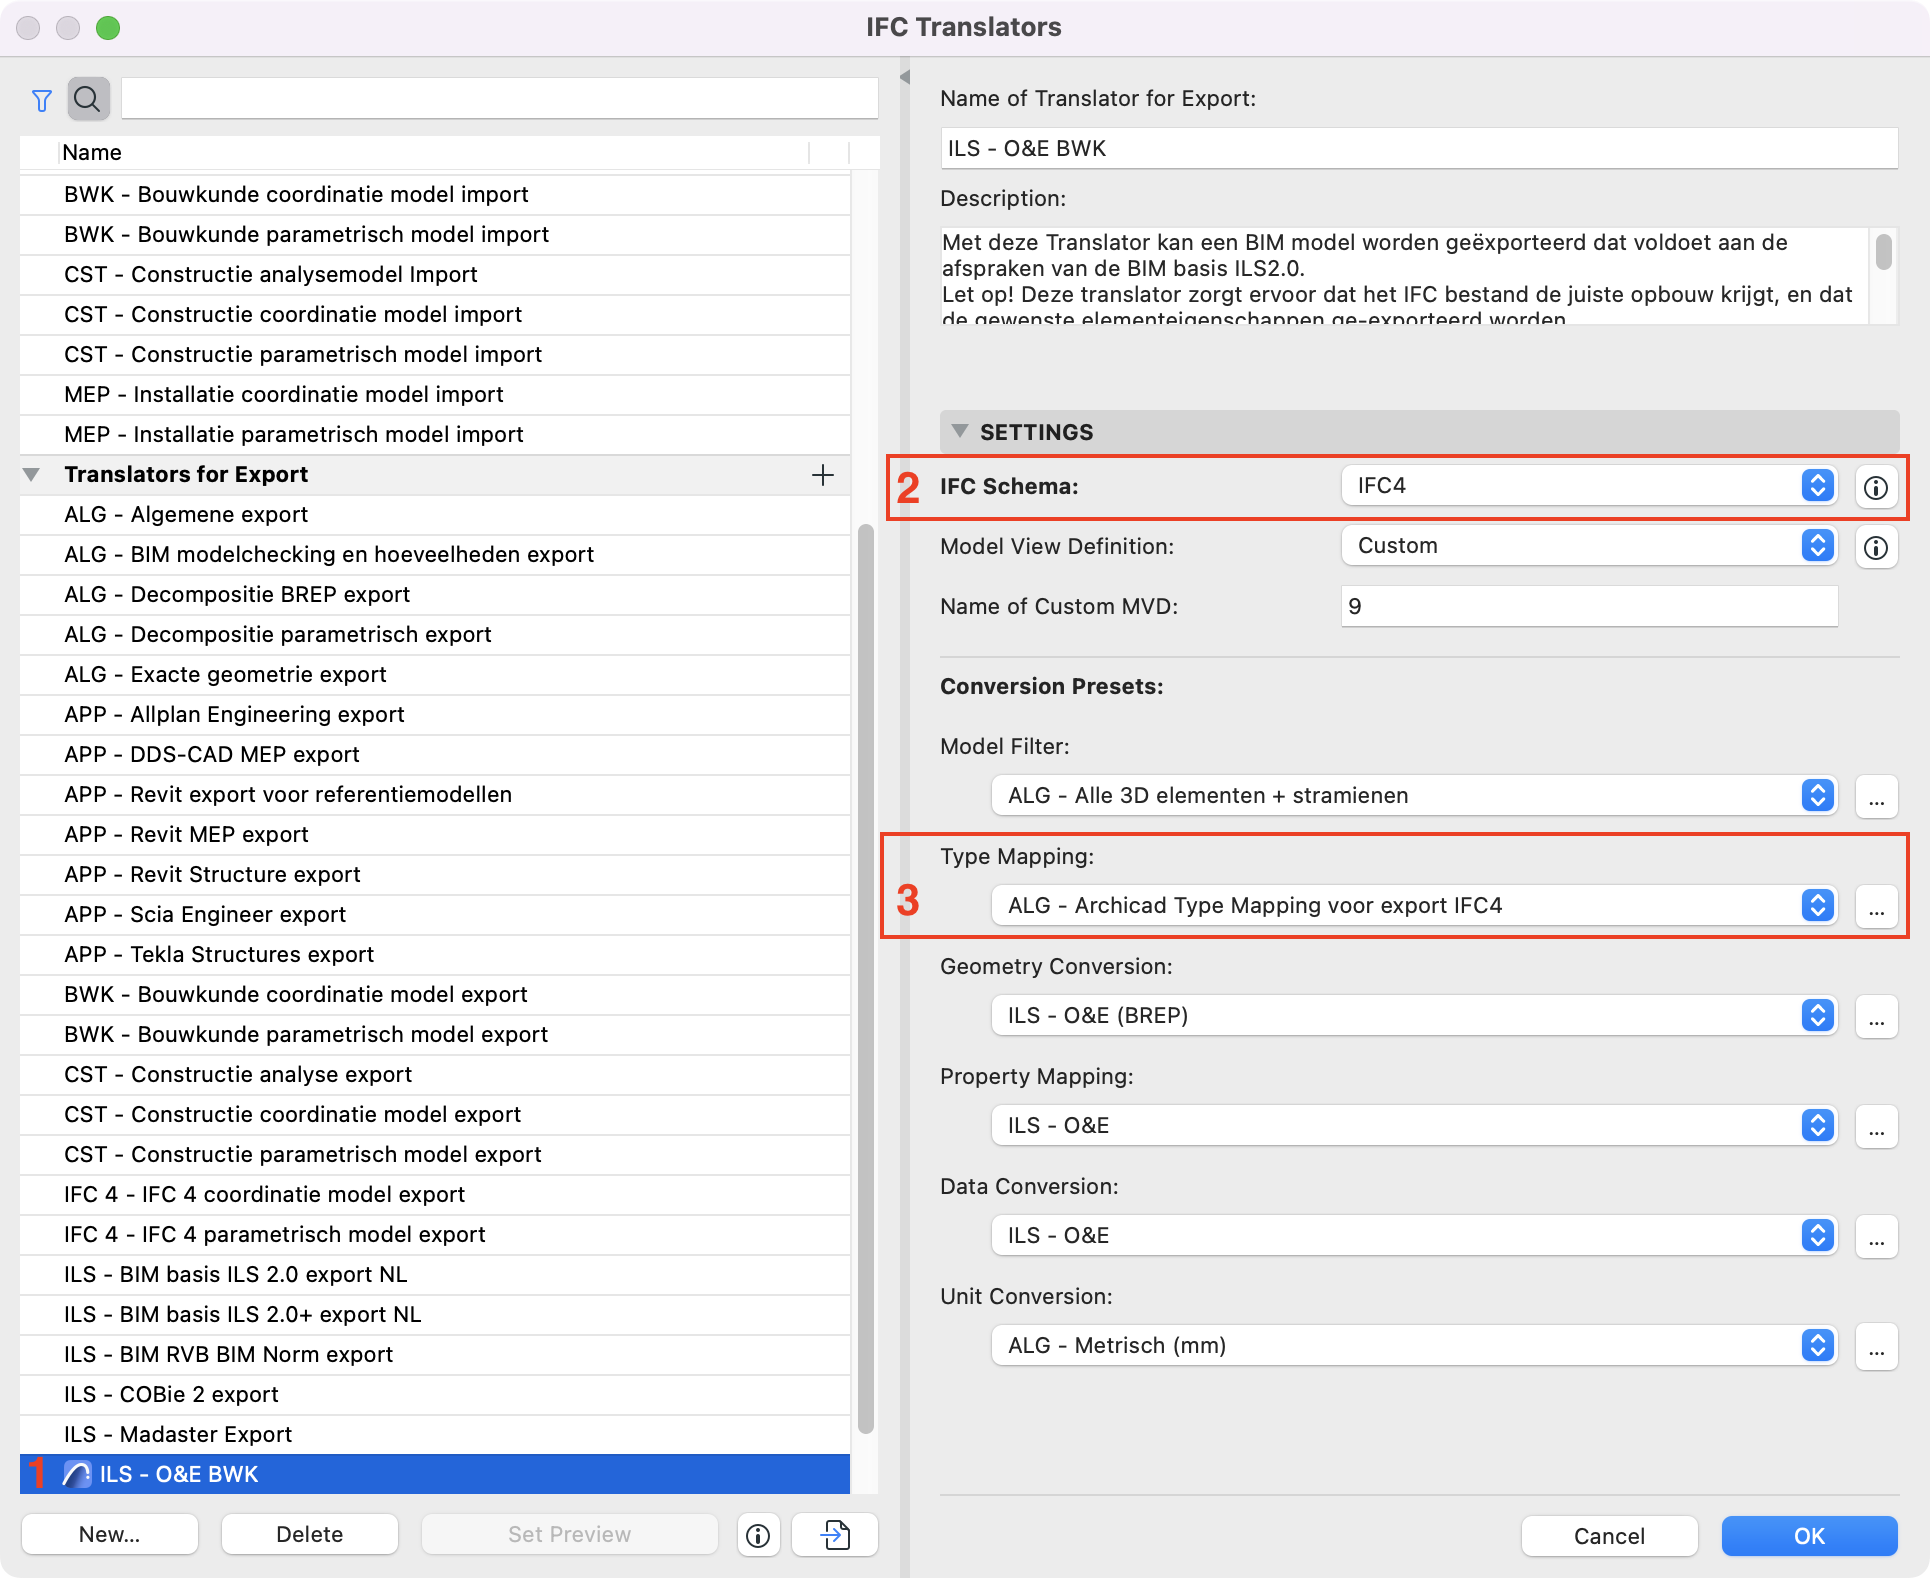The height and width of the screenshot is (1578, 1930).
Task: Collapse the Translators for Export group
Action: click(32, 475)
